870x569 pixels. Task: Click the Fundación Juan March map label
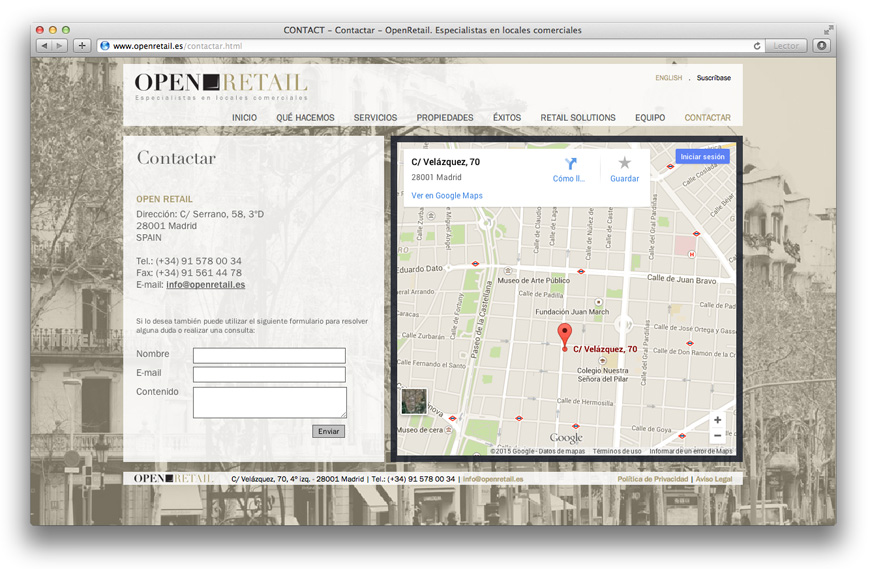click(572, 312)
